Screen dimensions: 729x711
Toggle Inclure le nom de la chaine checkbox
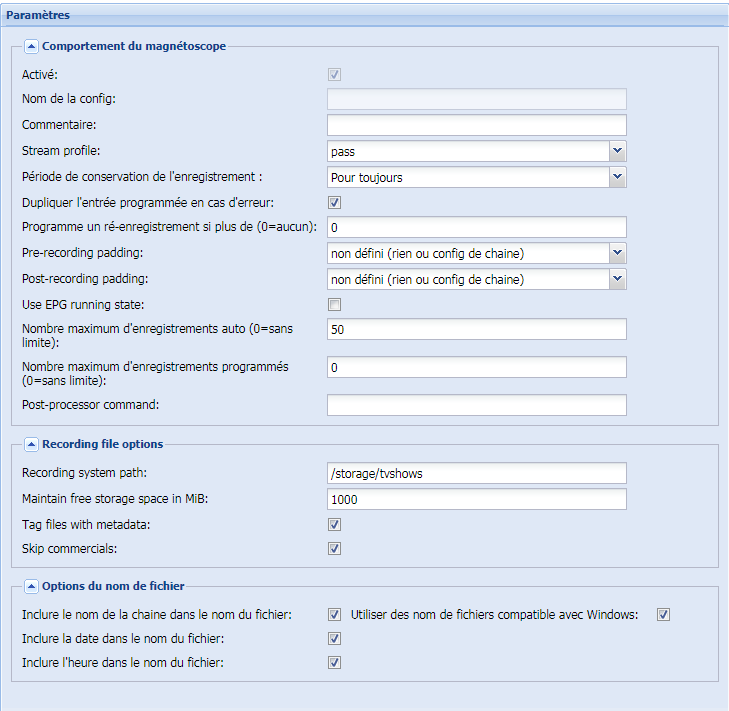pyautogui.click(x=334, y=615)
